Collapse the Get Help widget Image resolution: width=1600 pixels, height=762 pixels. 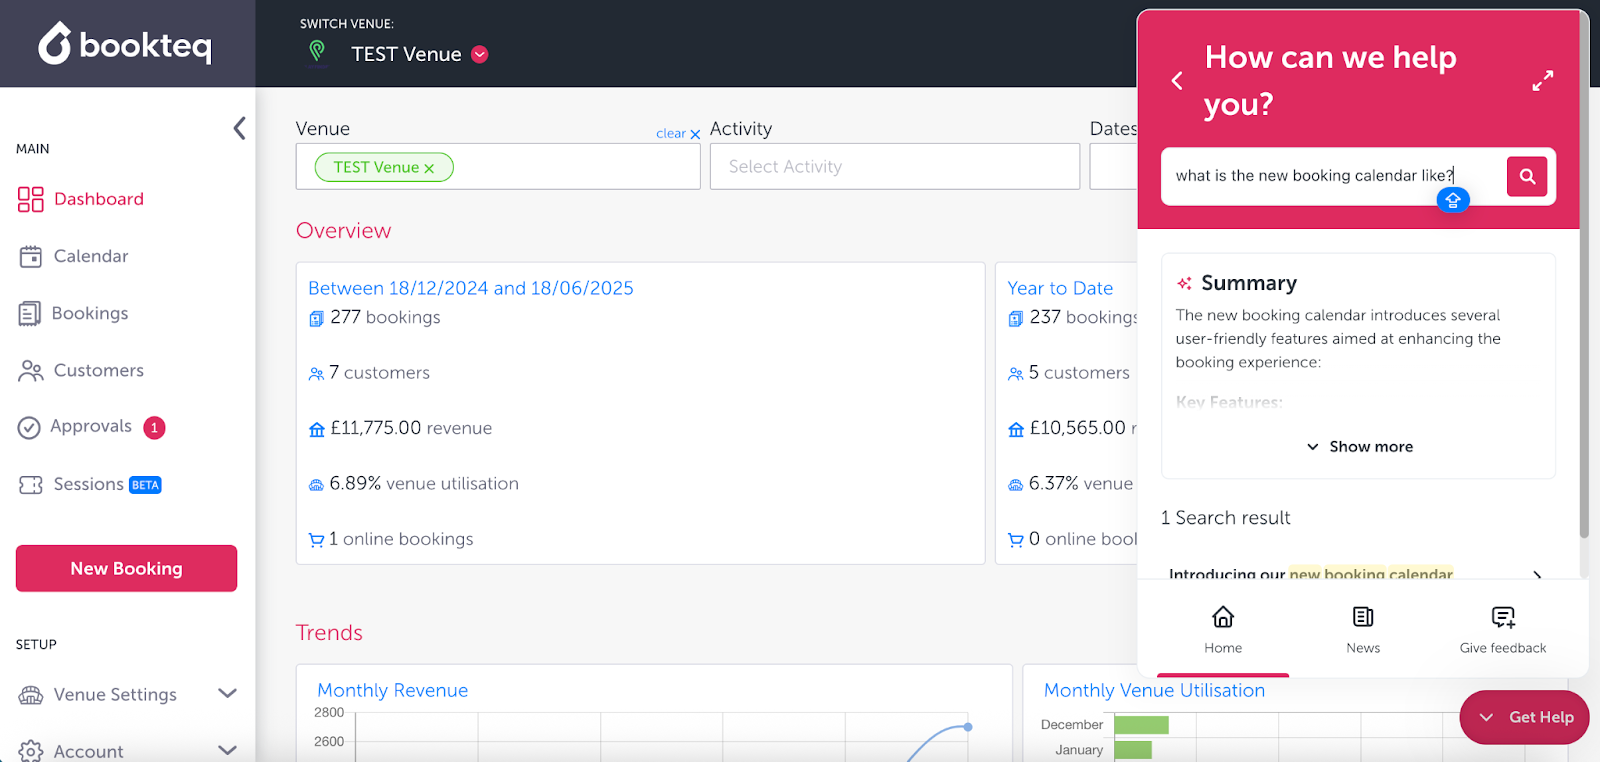click(1524, 717)
